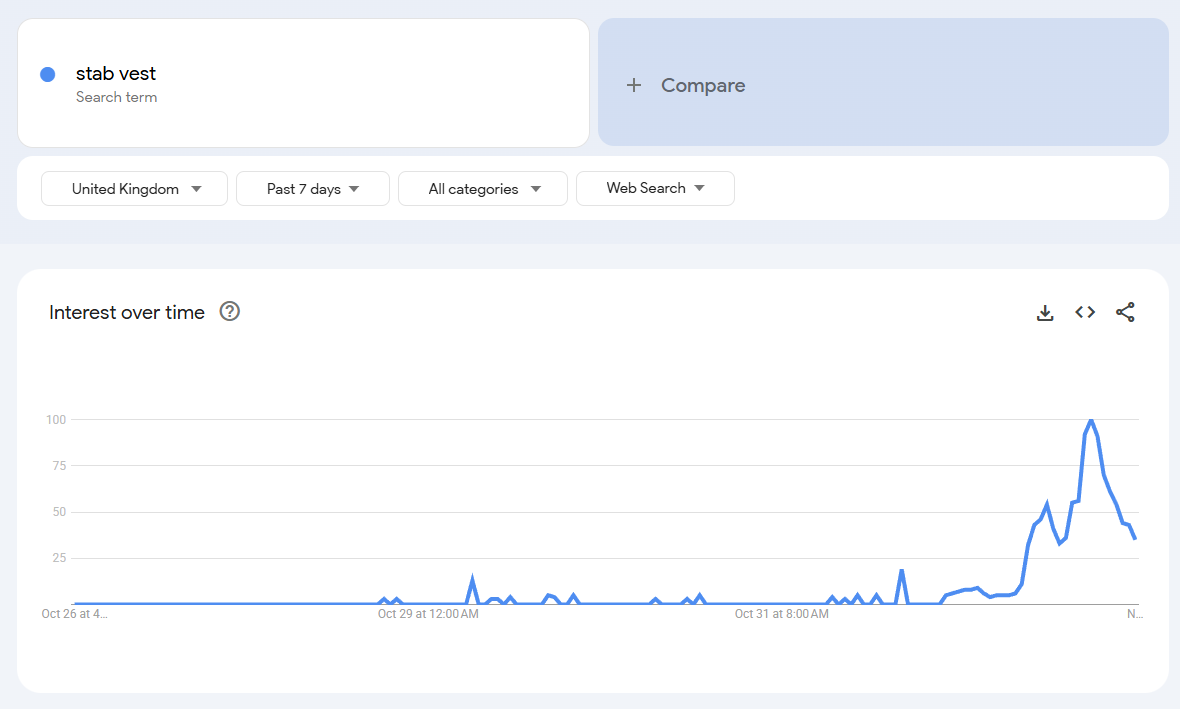Click the plus icon to add comparison
This screenshot has width=1180, height=709.
pyautogui.click(x=634, y=85)
